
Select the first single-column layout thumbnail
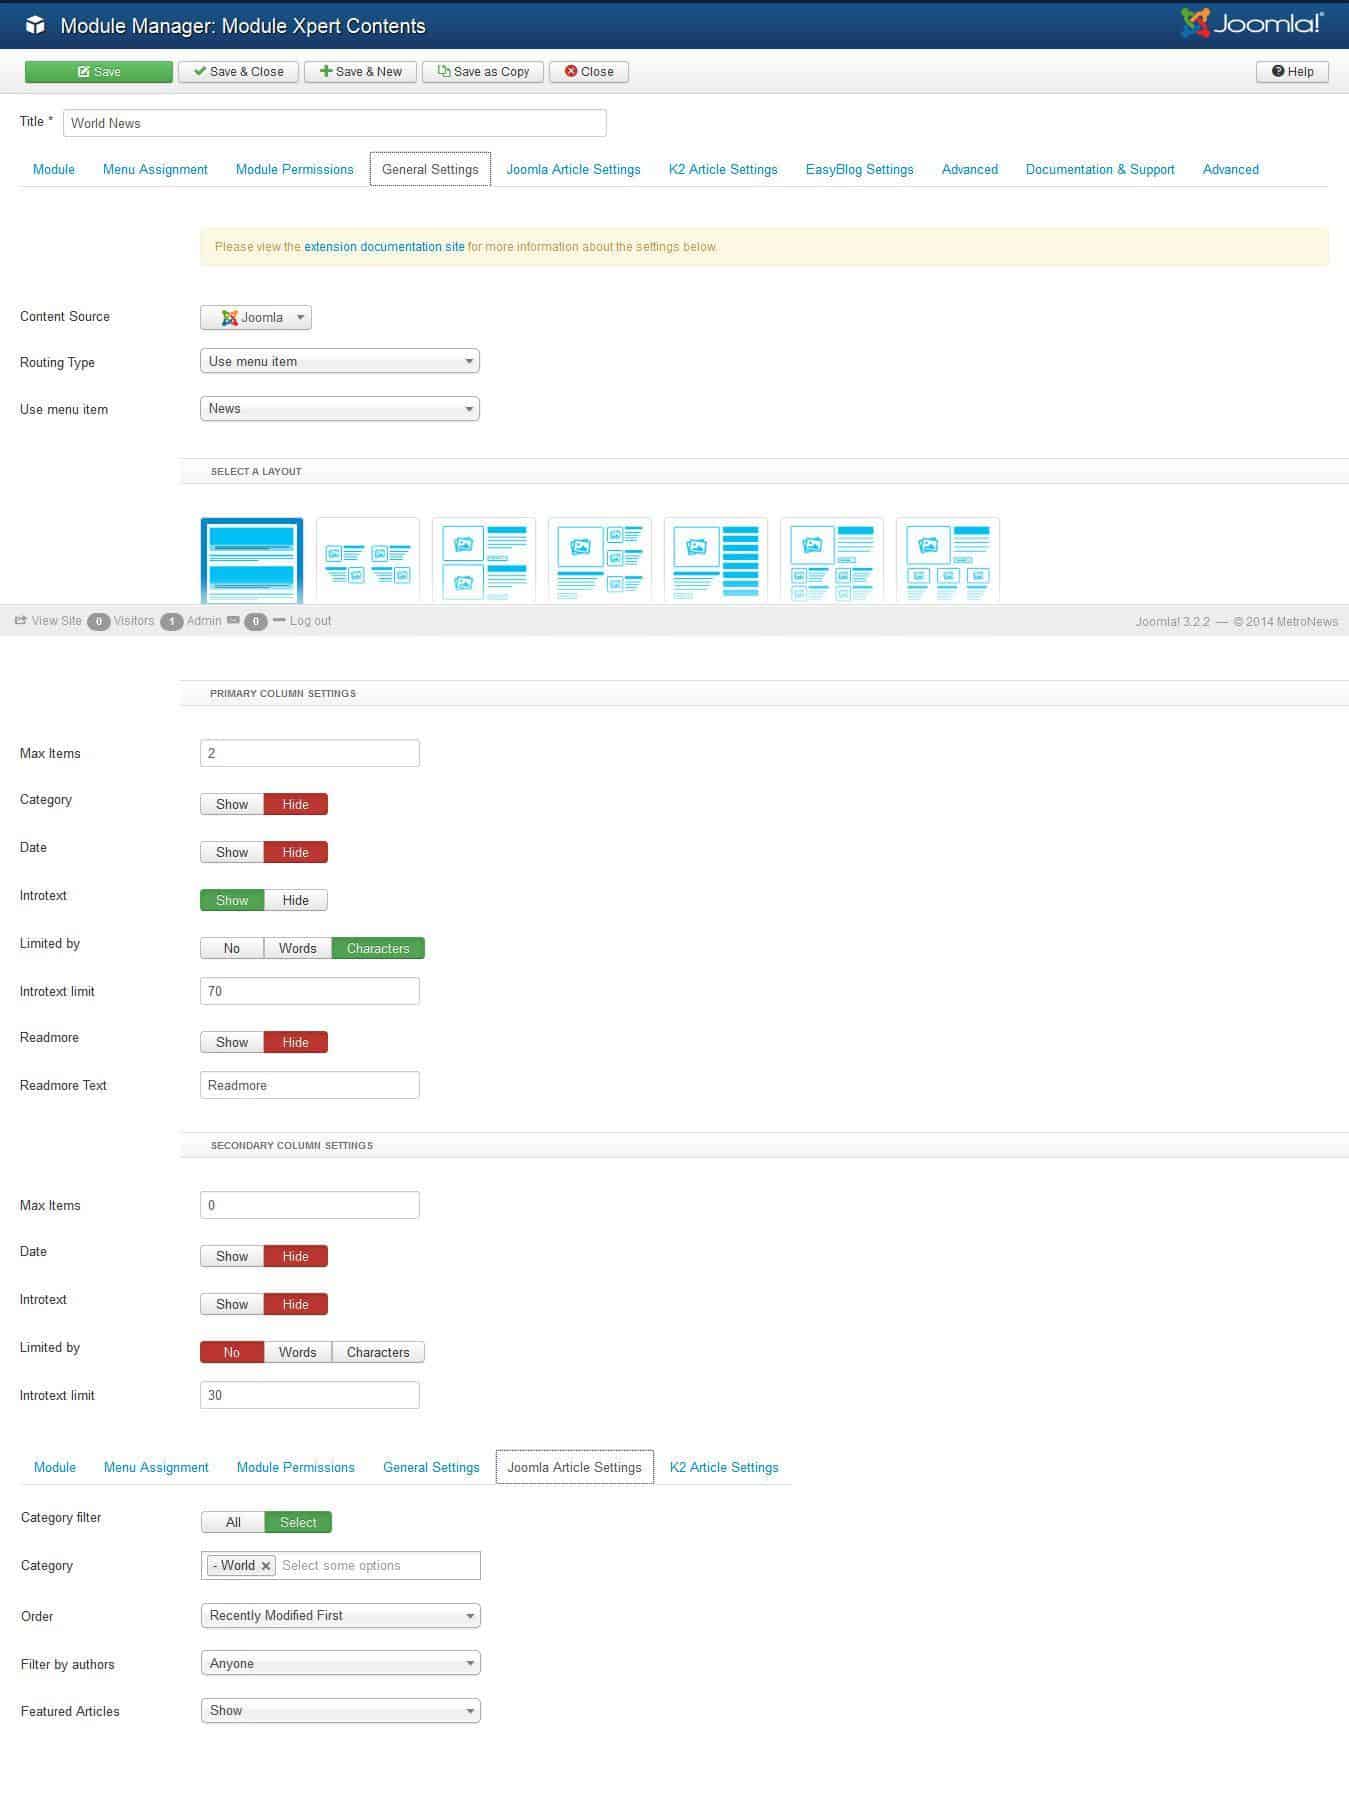[252, 560]
